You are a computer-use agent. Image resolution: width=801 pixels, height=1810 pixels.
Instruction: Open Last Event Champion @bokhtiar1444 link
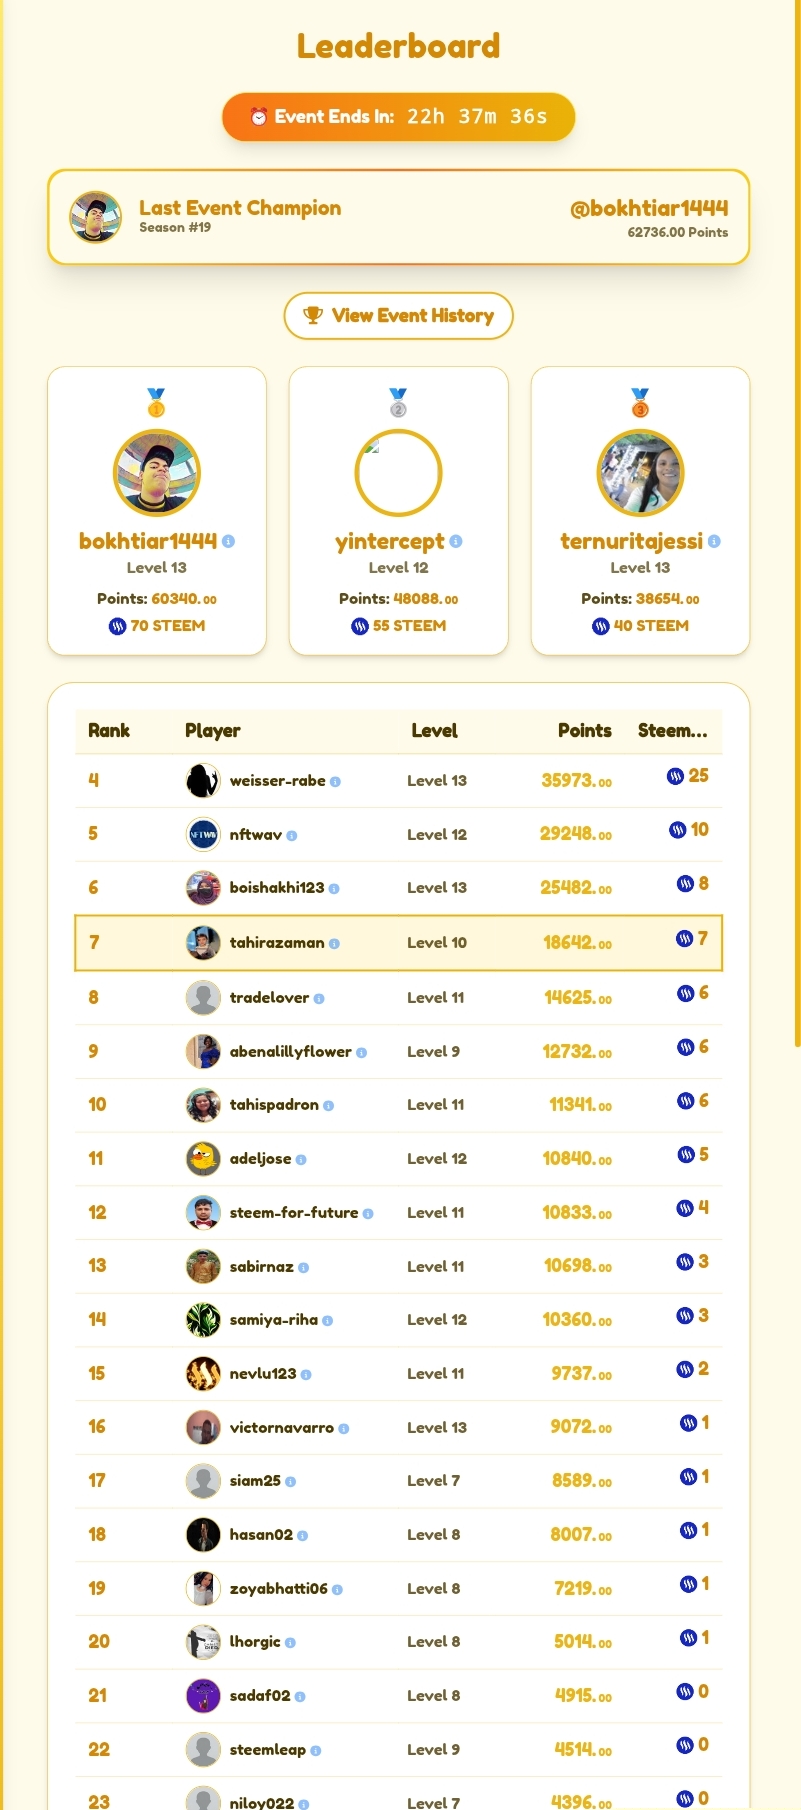pos(649,208)
